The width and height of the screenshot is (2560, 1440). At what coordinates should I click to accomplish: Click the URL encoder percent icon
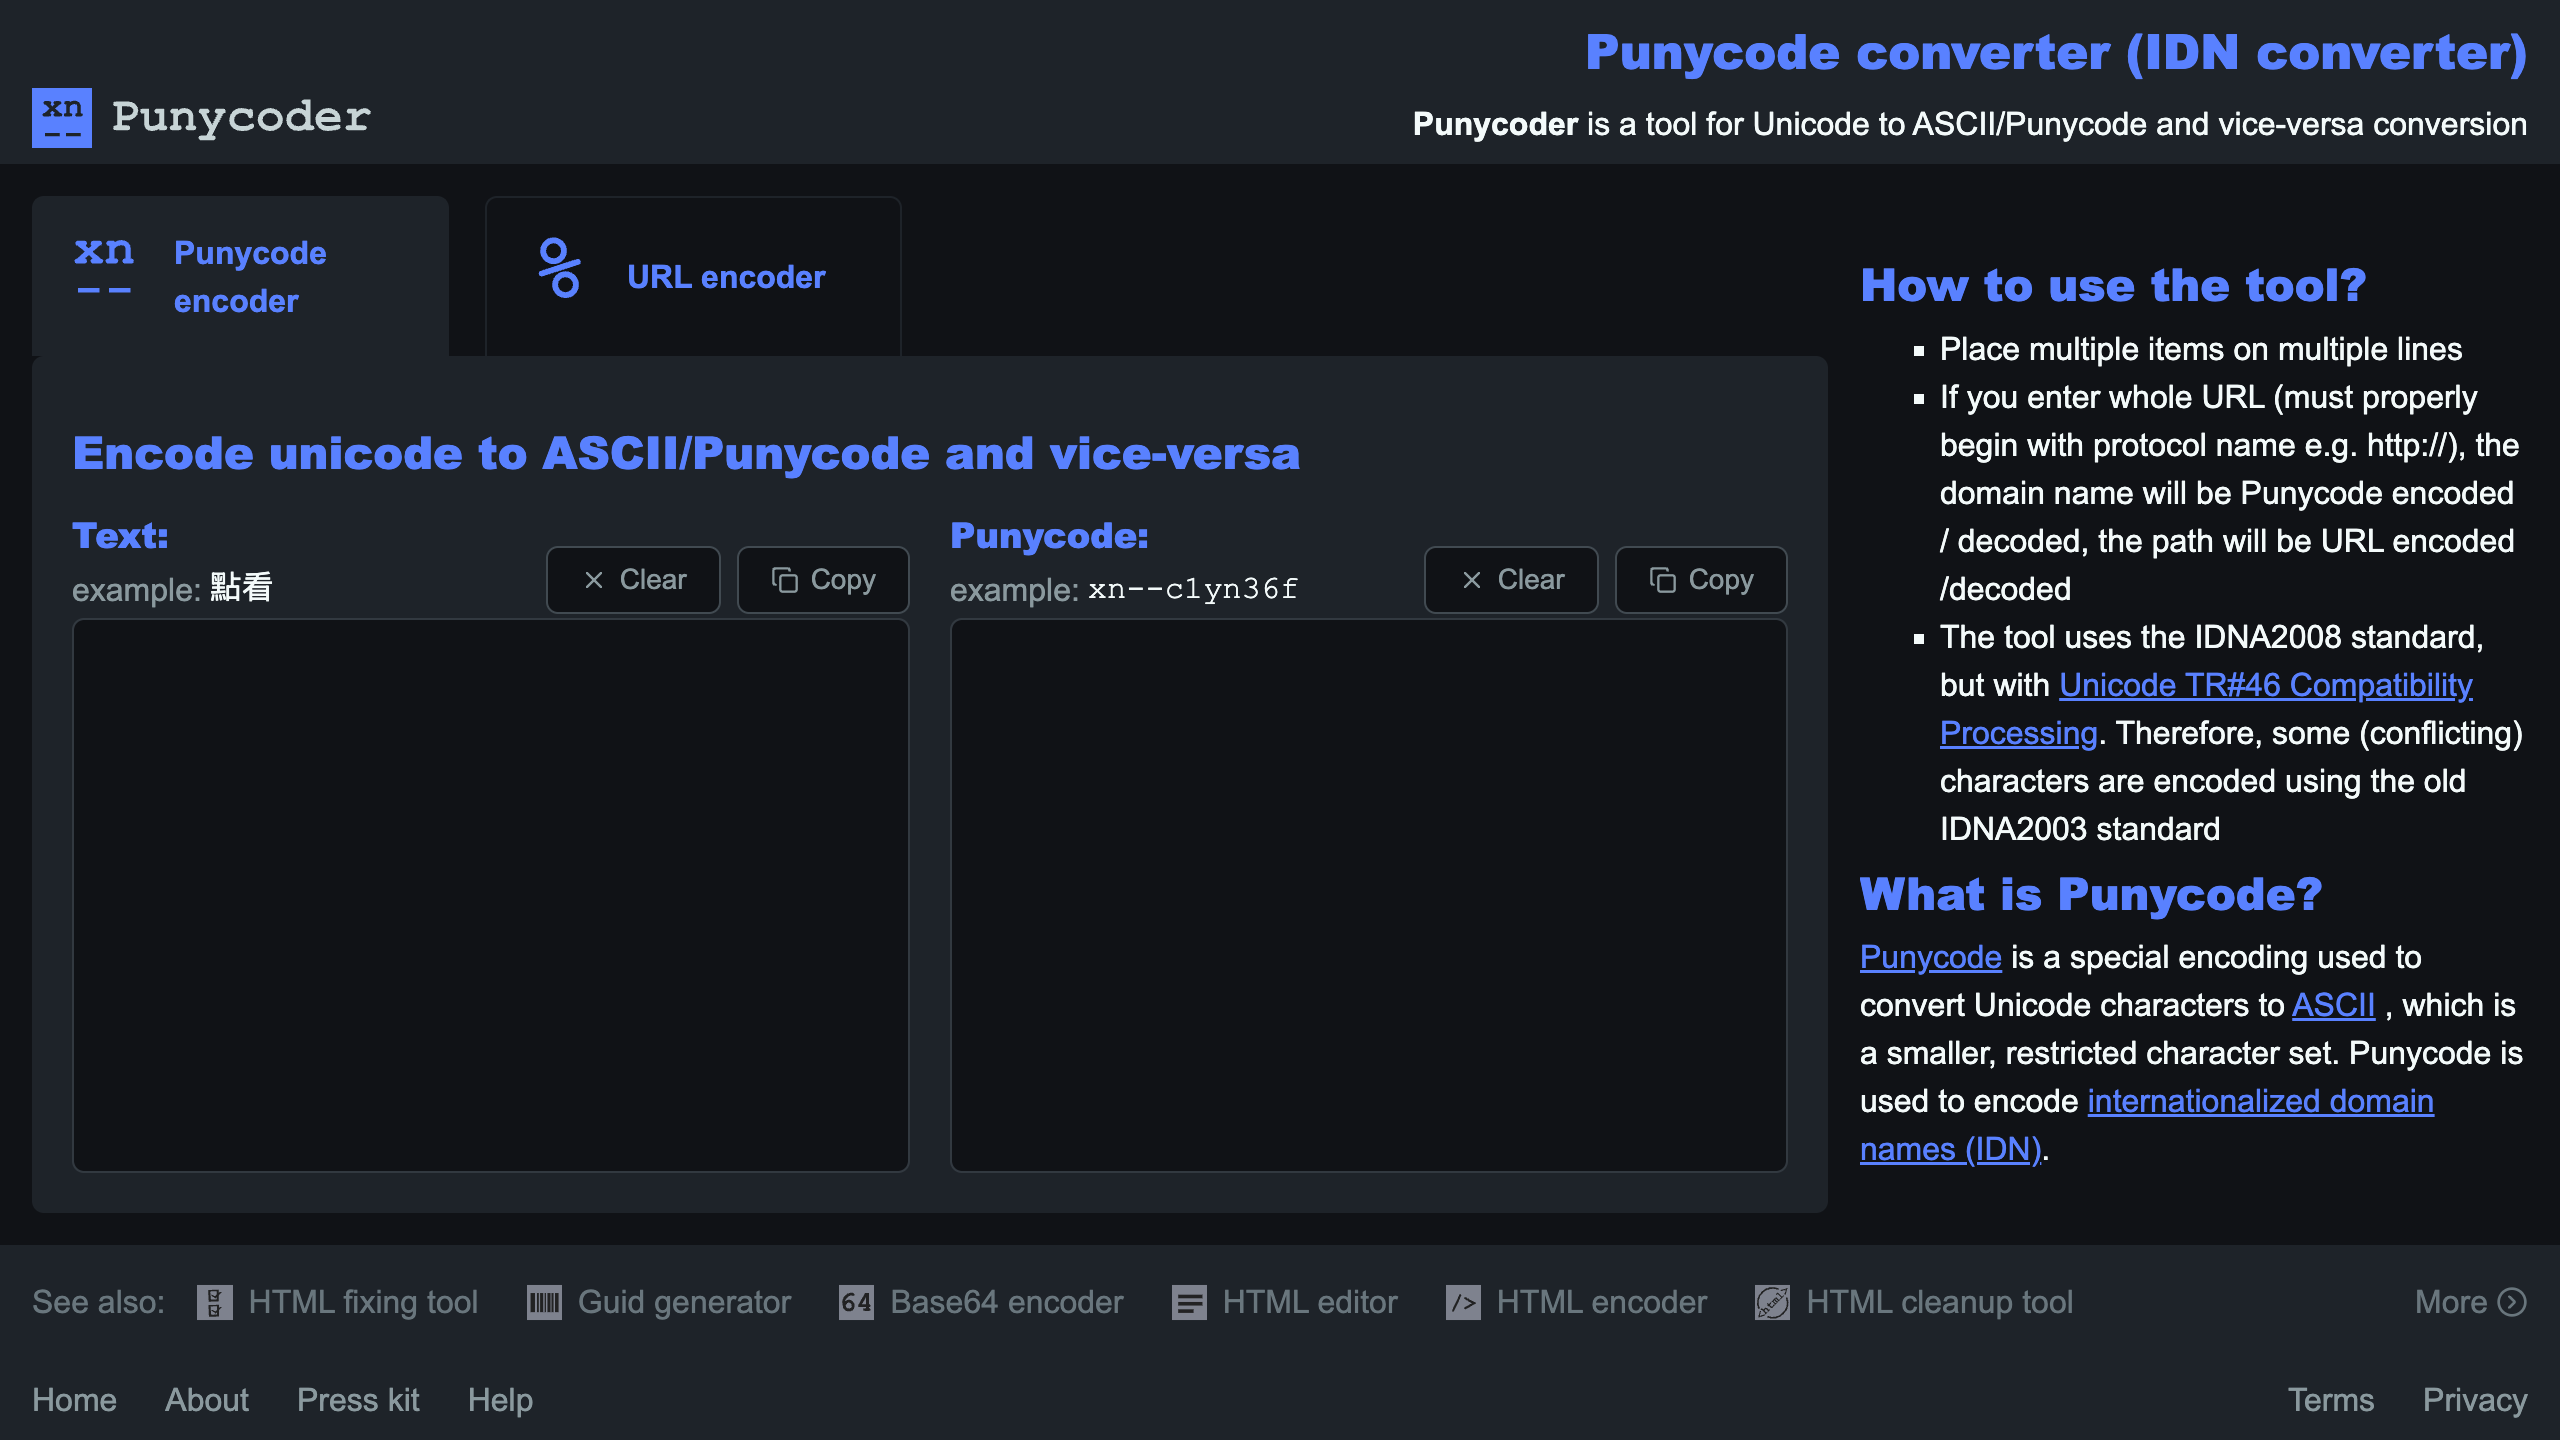point(559,268)
